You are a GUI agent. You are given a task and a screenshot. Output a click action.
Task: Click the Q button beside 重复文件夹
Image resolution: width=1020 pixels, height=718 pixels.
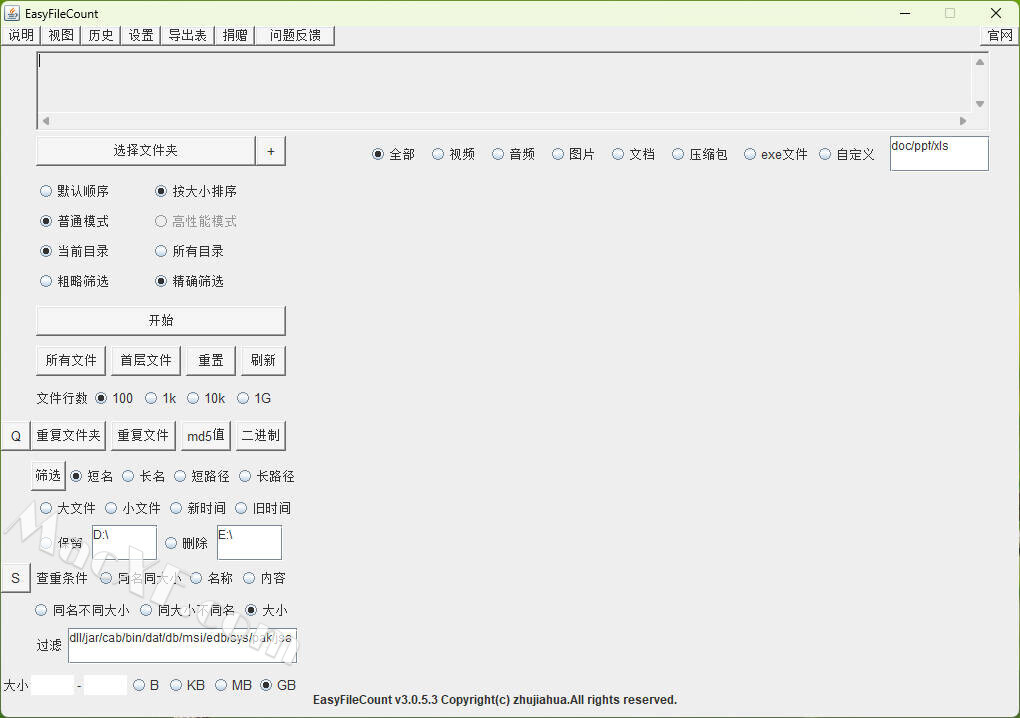coord(15,436)
